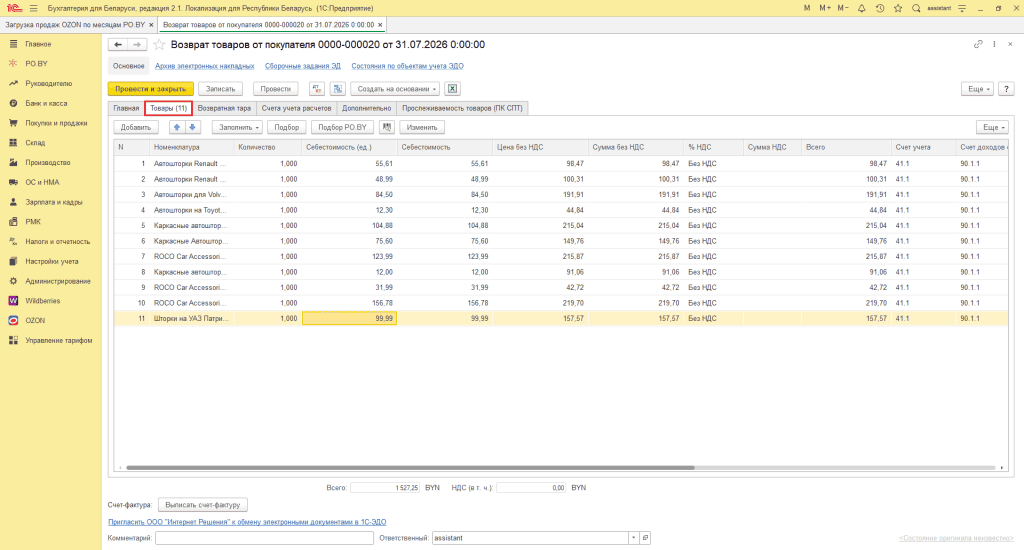Open Банк и касса in sidebar

point(46,103)
